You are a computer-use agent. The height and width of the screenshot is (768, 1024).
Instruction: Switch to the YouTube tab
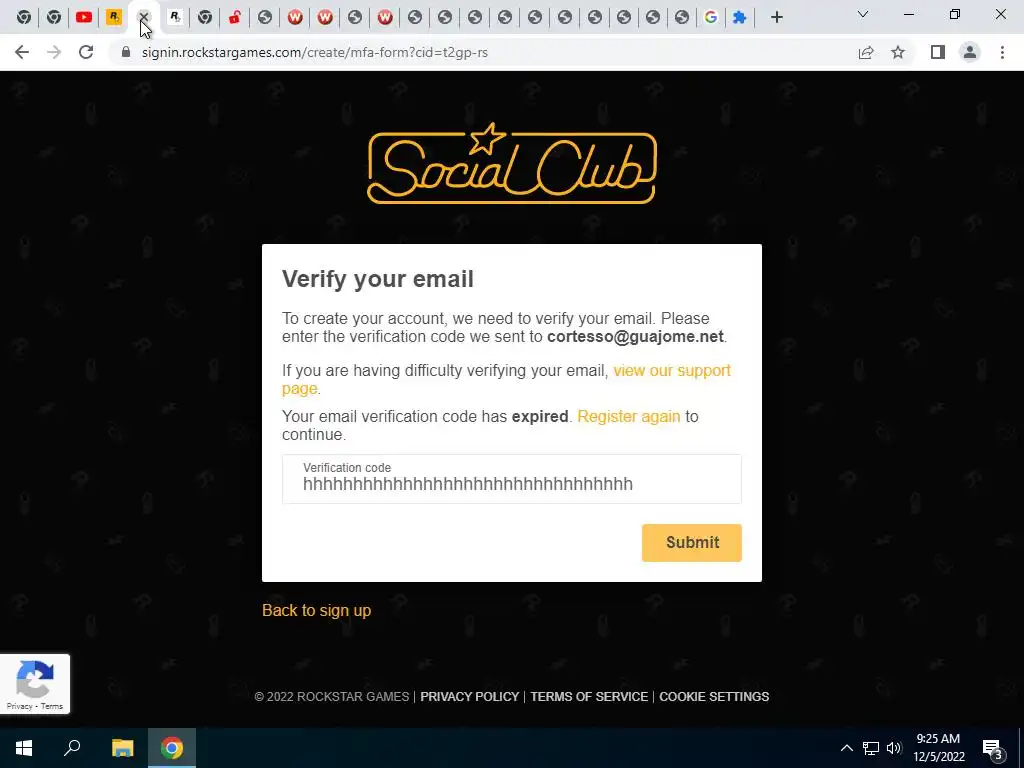pos(84,18)
